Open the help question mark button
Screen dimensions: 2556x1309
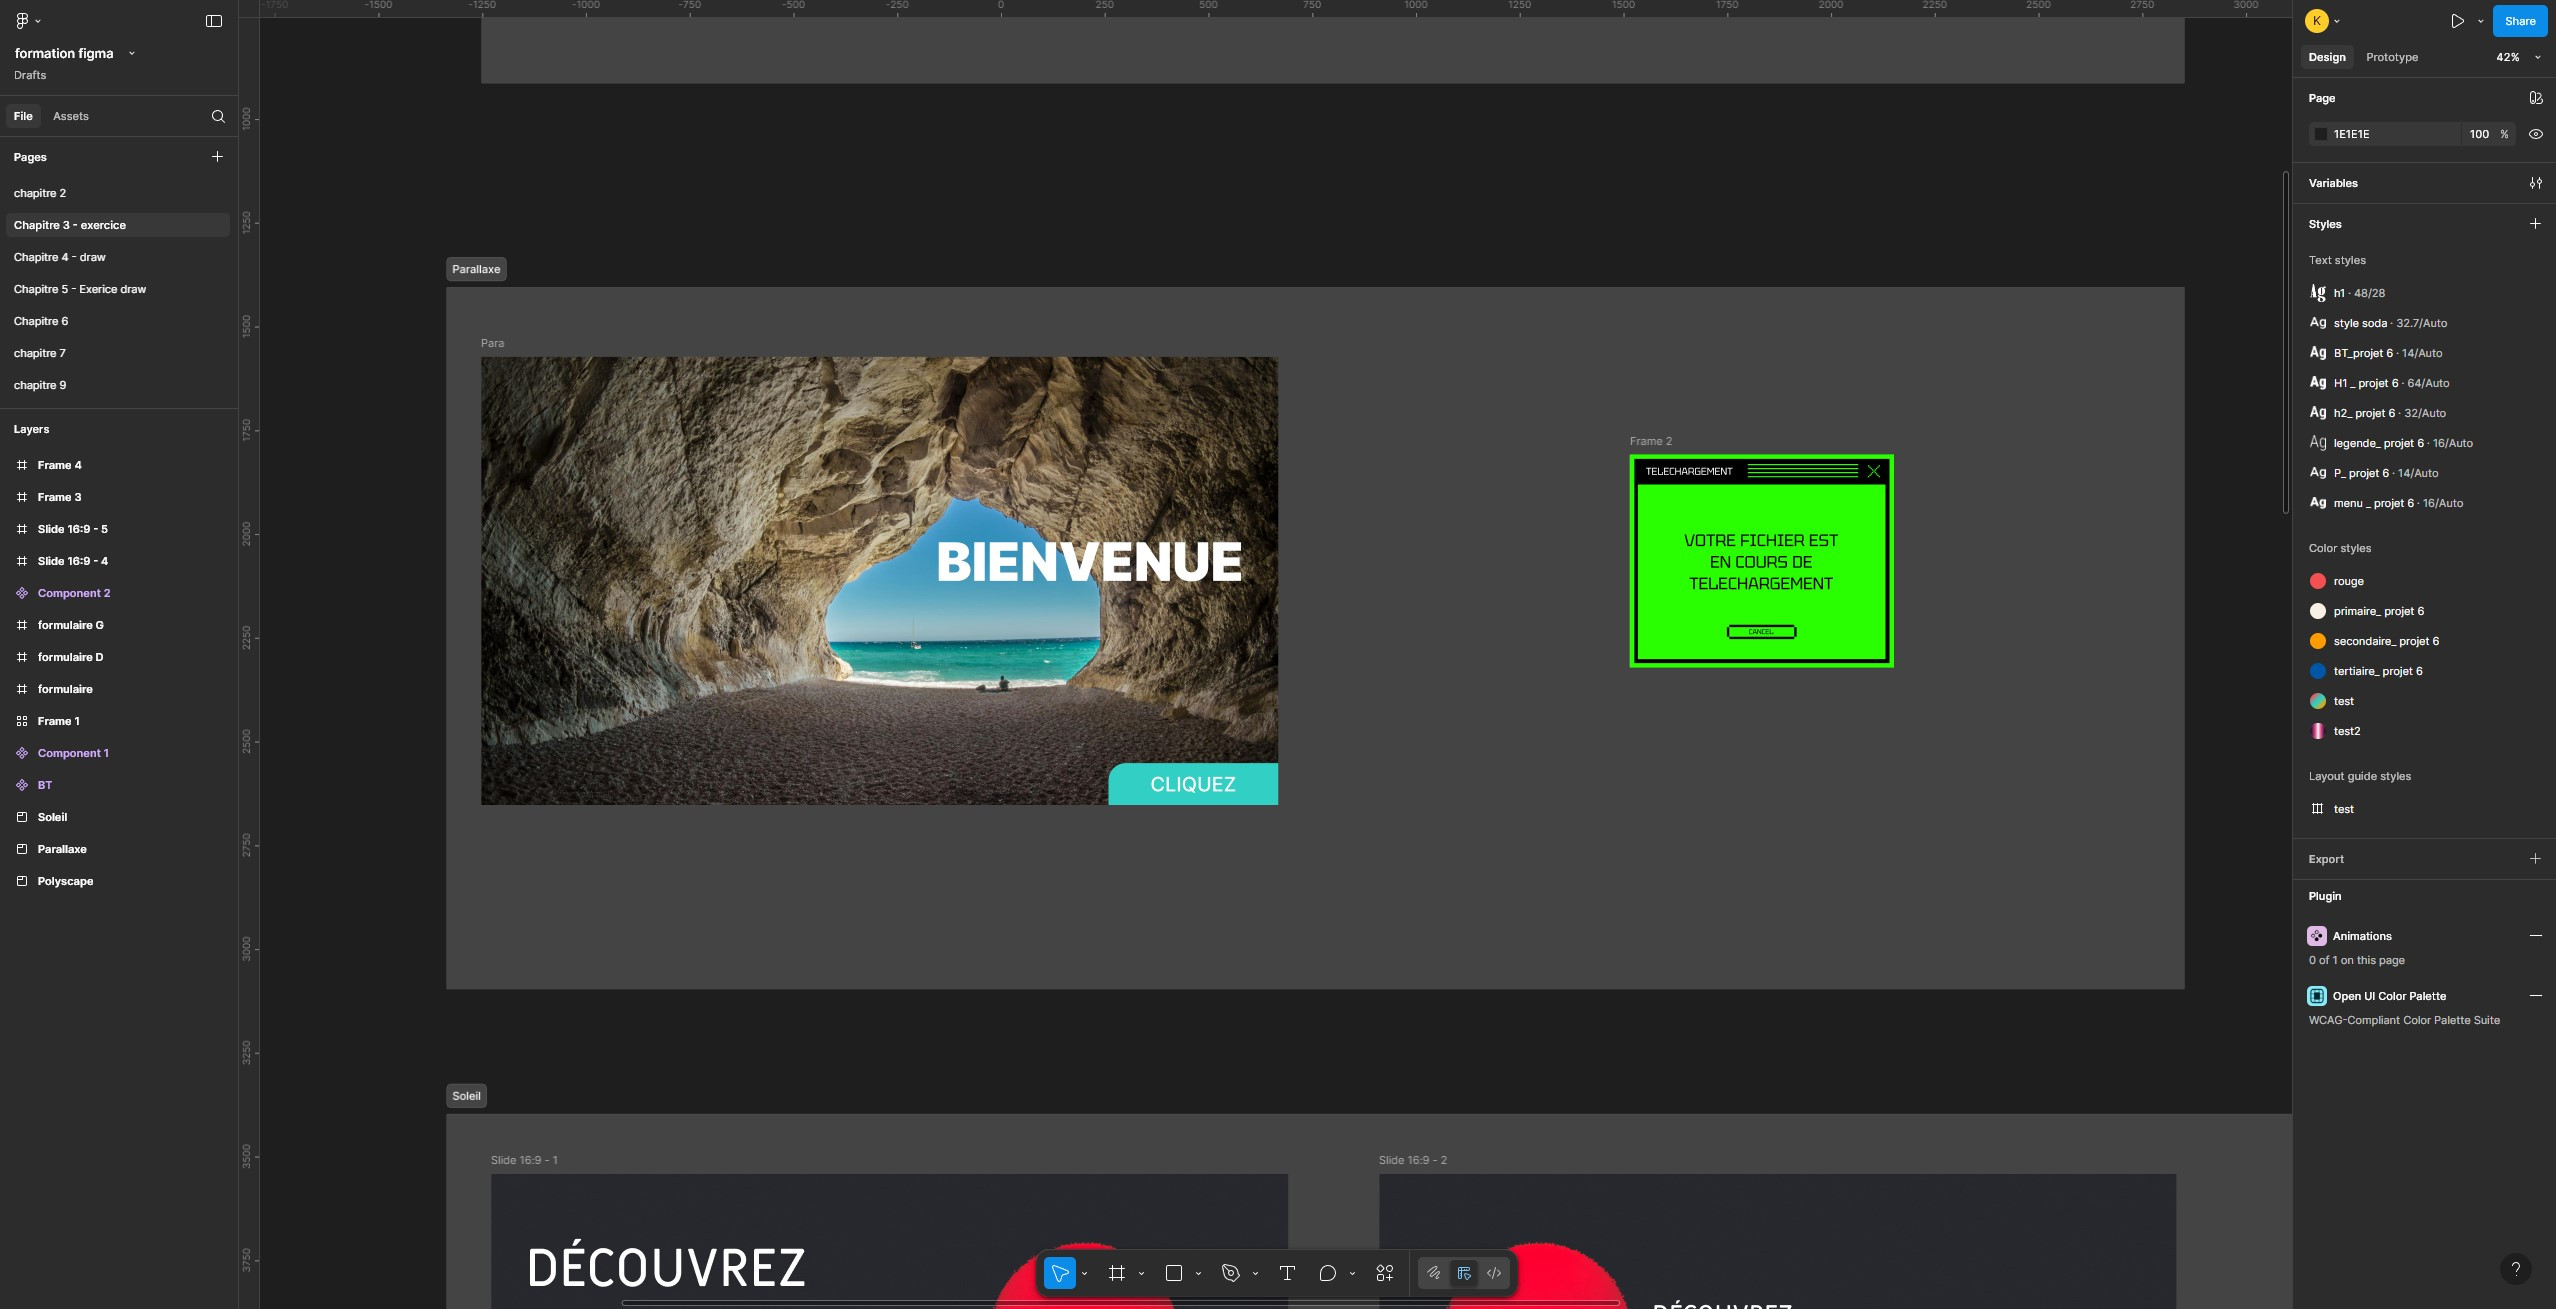point(2515,1269)
